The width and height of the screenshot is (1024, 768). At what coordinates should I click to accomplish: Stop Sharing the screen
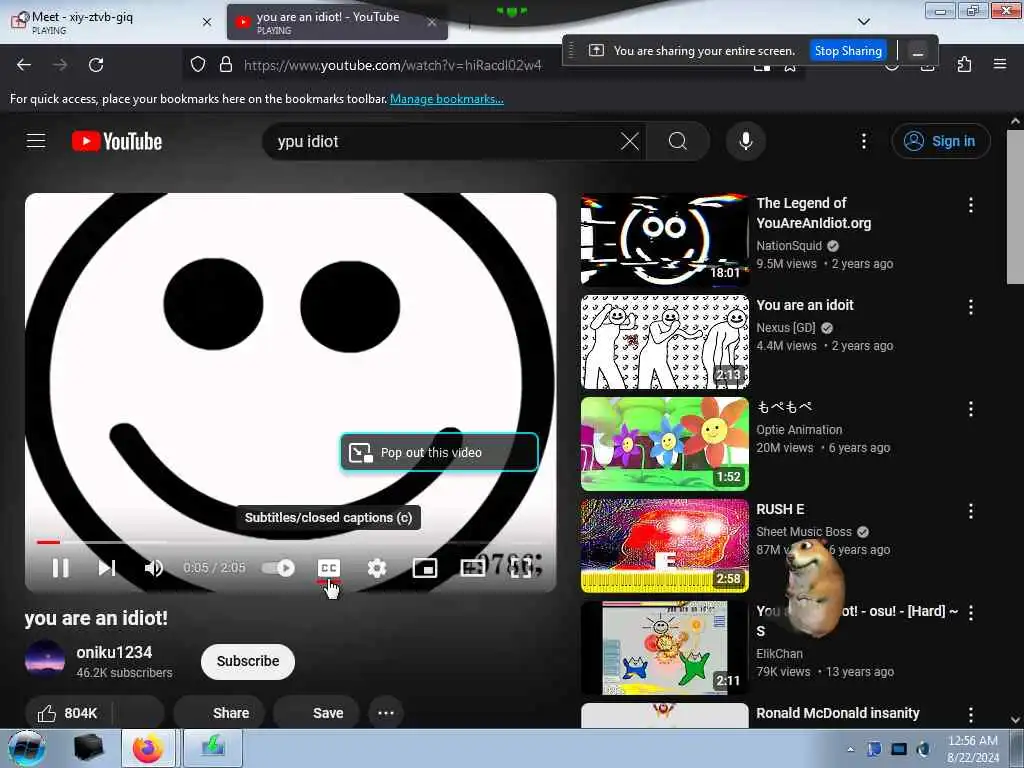click(x=848, y=50)
